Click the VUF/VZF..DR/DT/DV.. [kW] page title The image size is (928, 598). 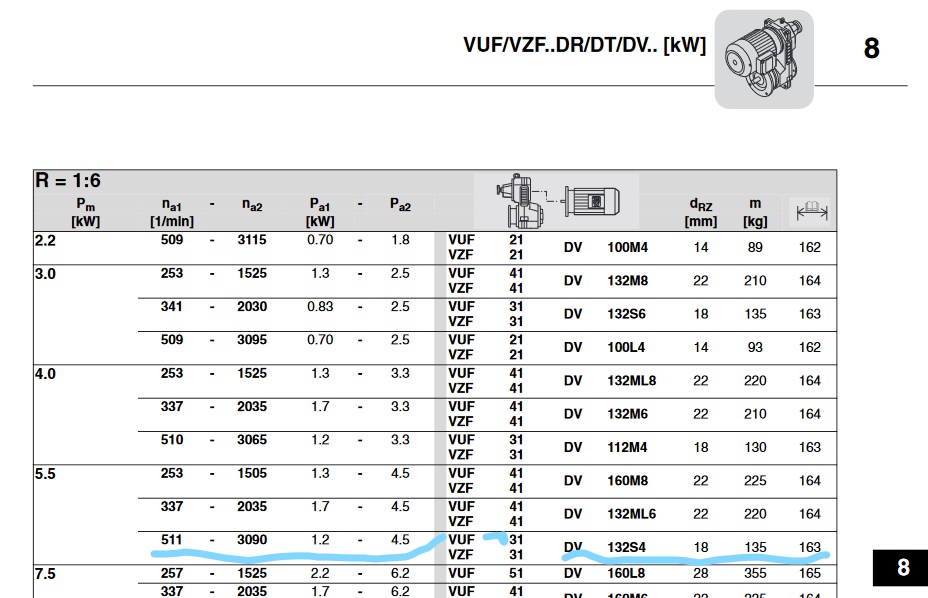pyautogui.click(x=584, y=45)
